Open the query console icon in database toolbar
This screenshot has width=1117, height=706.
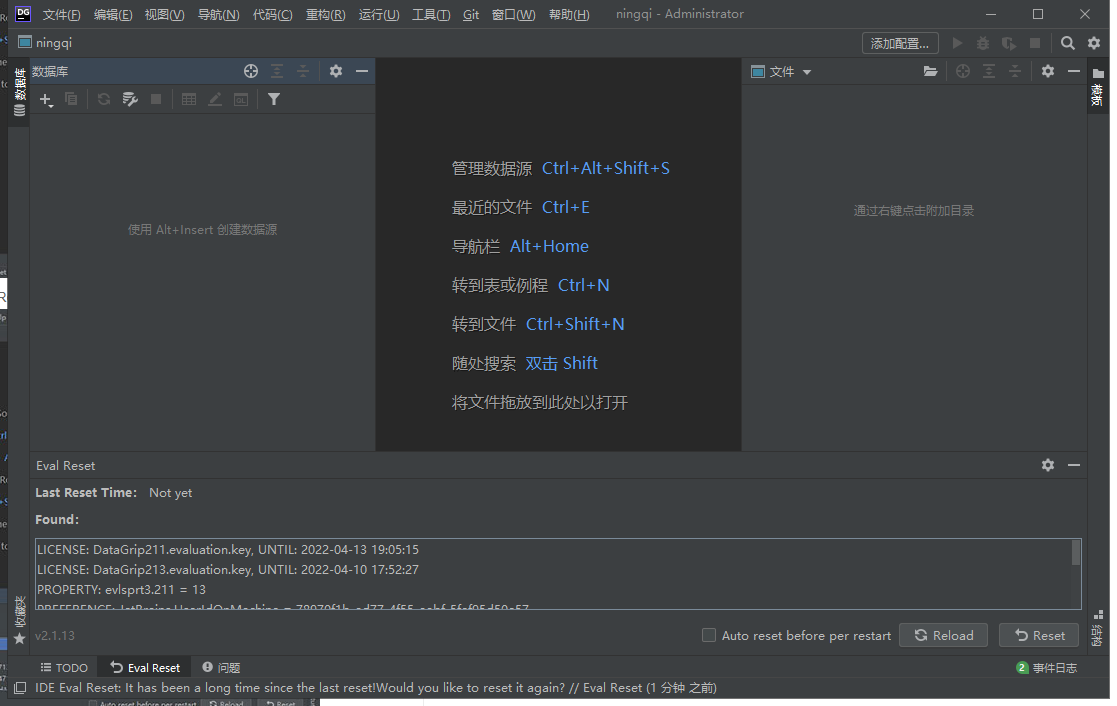pos(241,99)
